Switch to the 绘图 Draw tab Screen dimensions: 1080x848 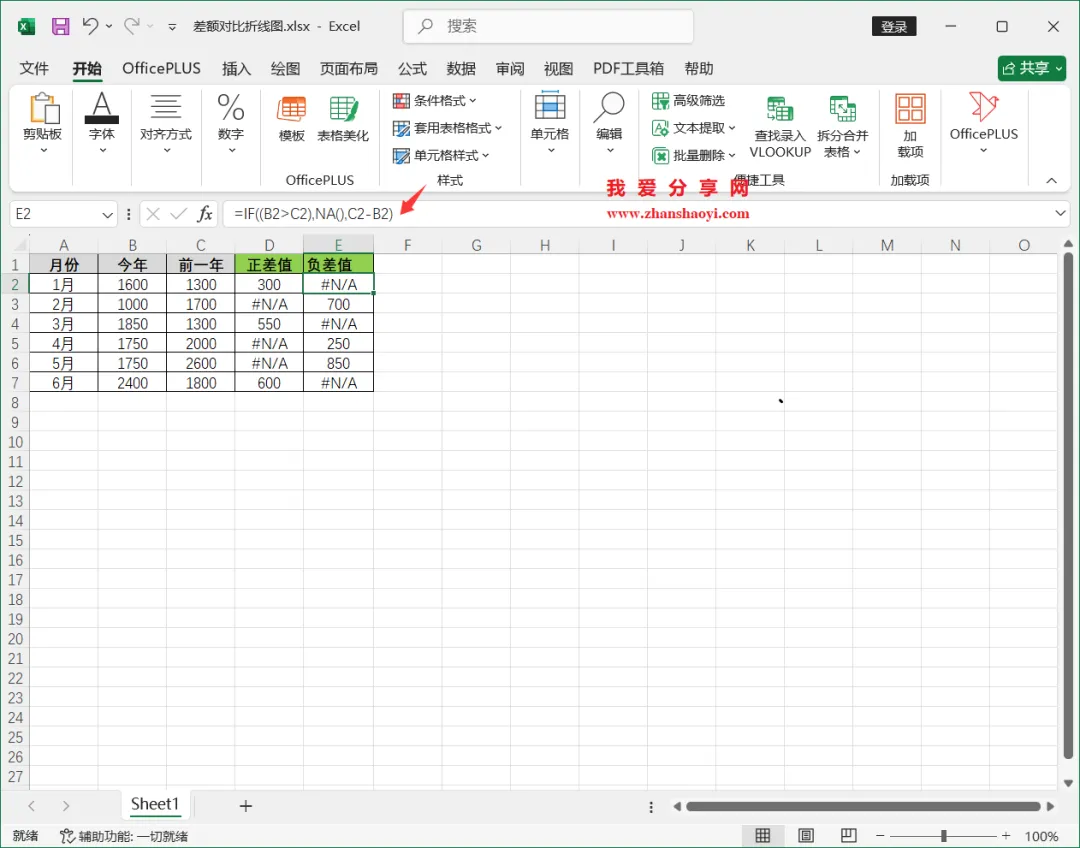click(285, 68)
